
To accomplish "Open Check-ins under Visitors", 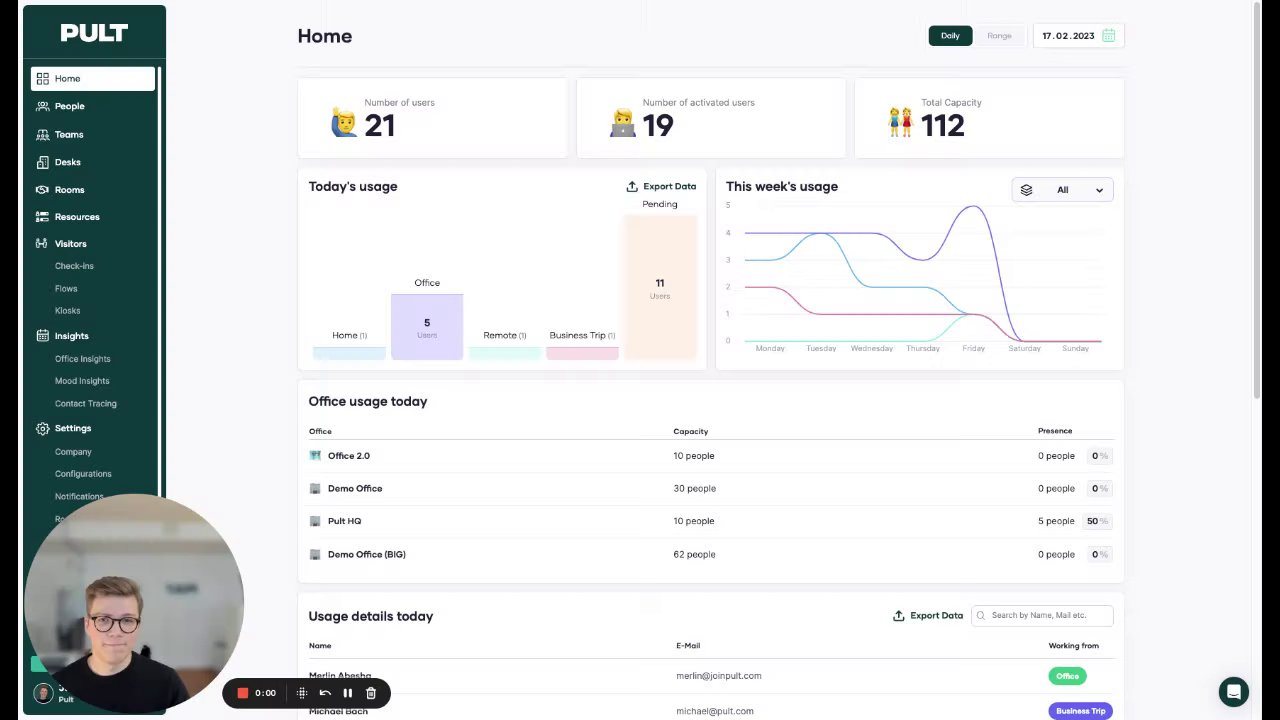I will coord(74,266).
